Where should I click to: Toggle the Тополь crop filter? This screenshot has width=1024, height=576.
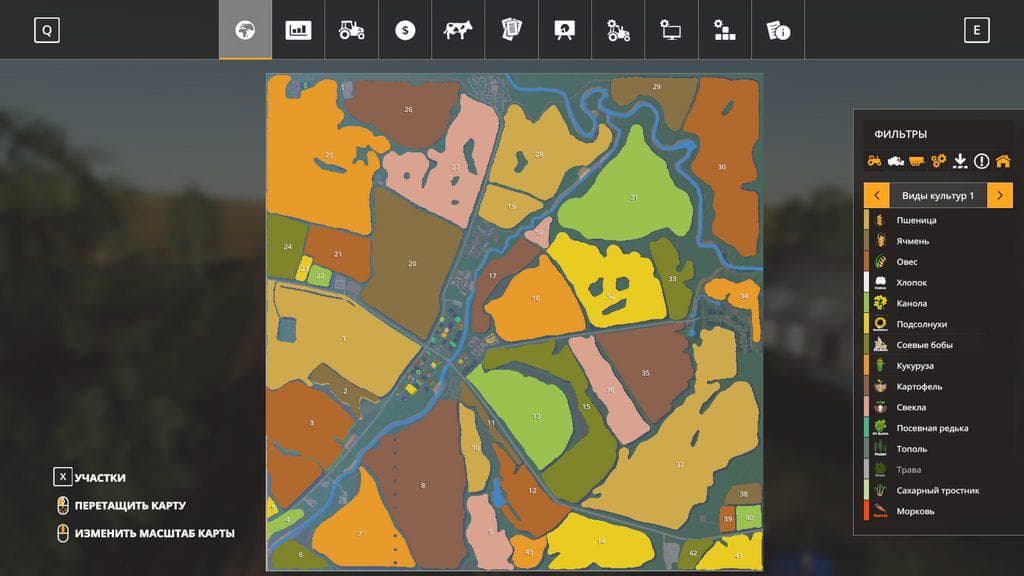pos(938,449)
